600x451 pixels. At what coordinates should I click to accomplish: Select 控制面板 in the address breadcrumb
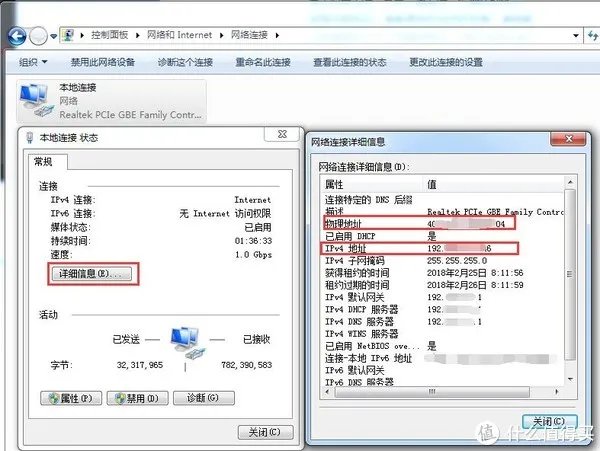pyautogui.click(x=109, y=35)
